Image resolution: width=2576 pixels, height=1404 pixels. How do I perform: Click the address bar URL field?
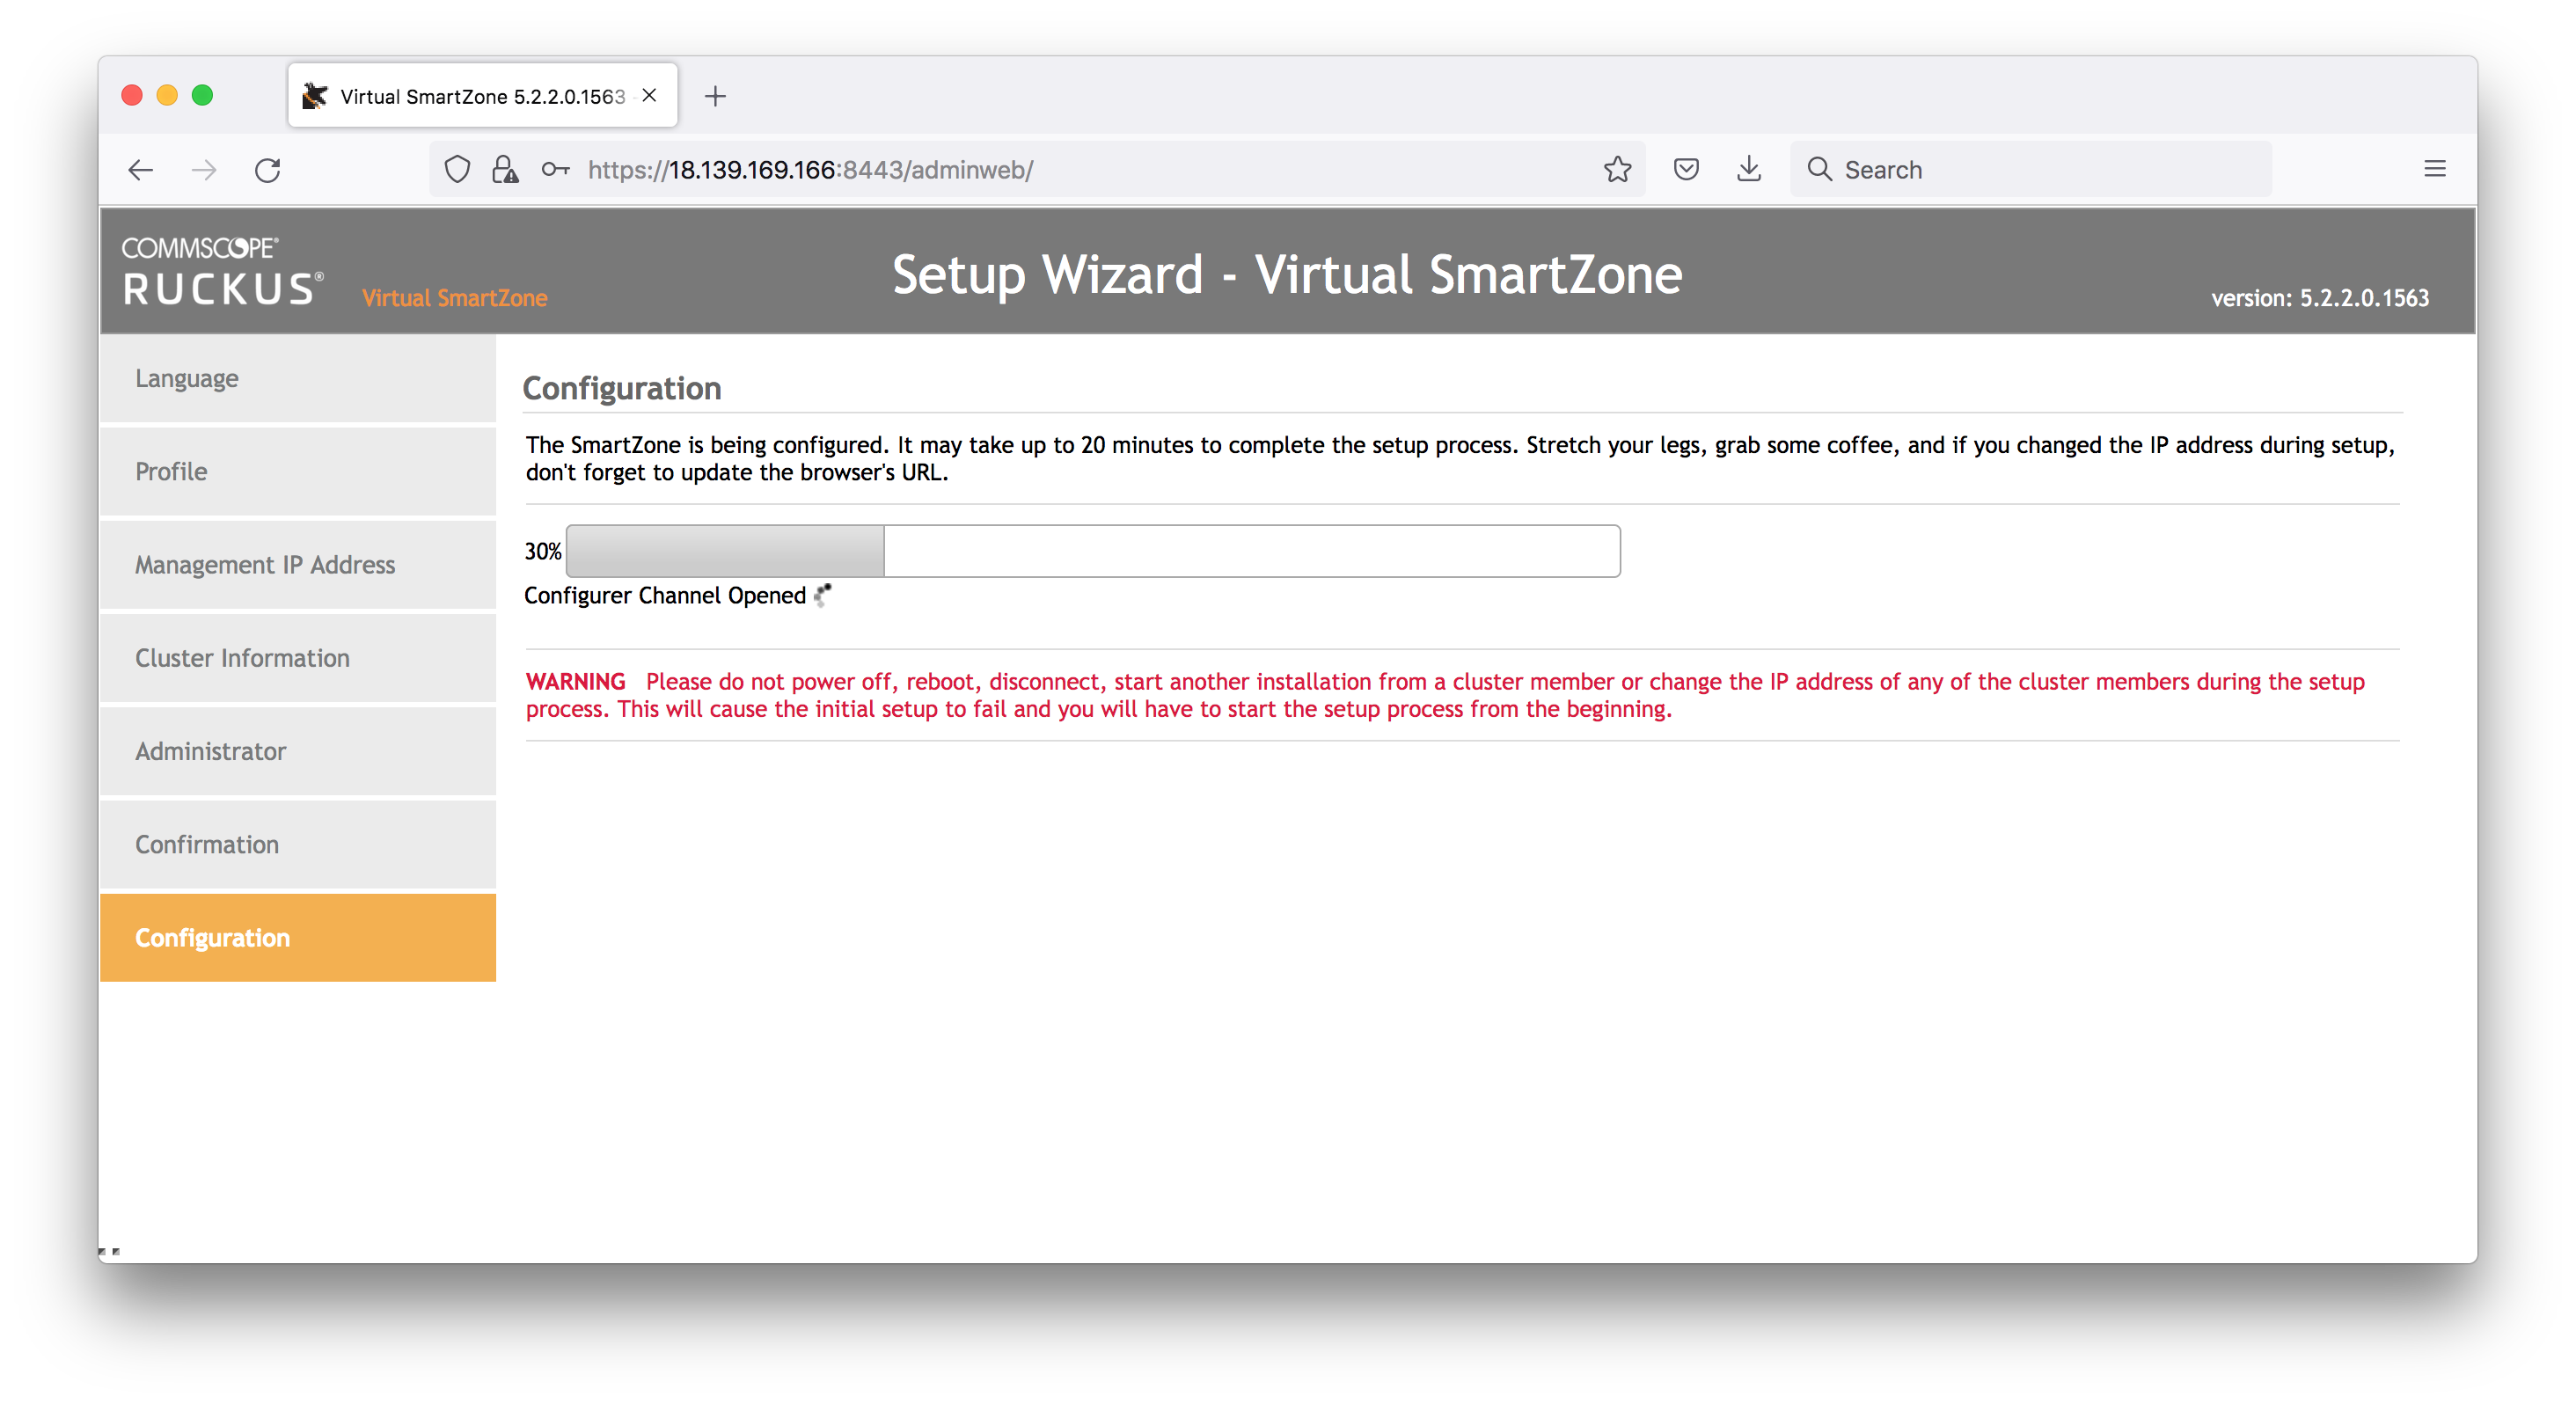[x=1037, y=170]
